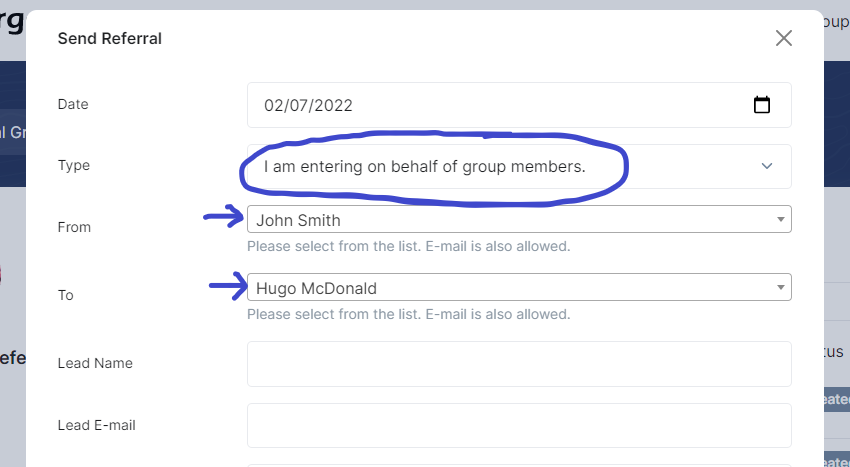
Task: Open the From combo box showing John Smith
Action: pyautogui.click(x=500, y=219)
